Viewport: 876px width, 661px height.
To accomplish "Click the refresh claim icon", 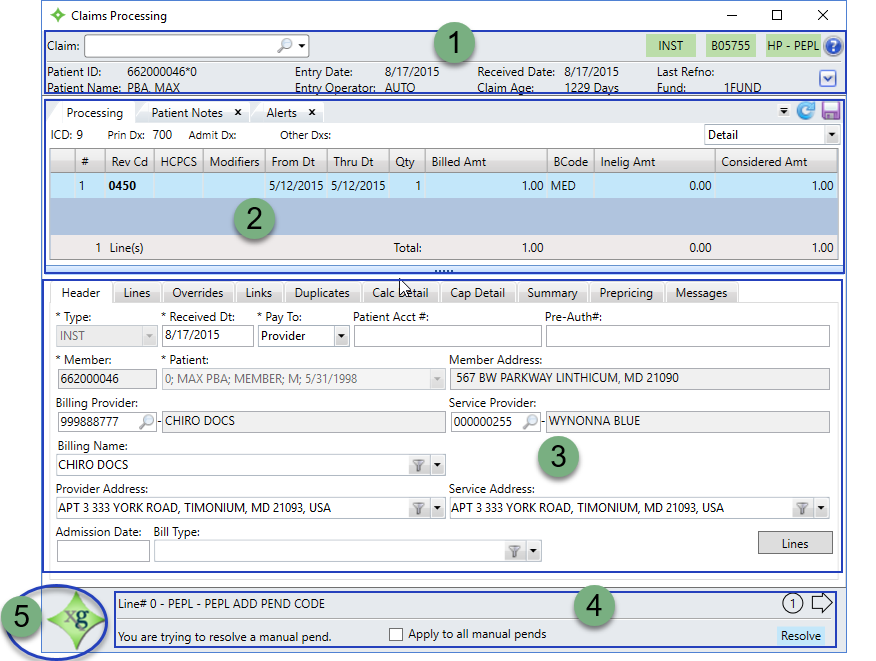I will (805, 112).
